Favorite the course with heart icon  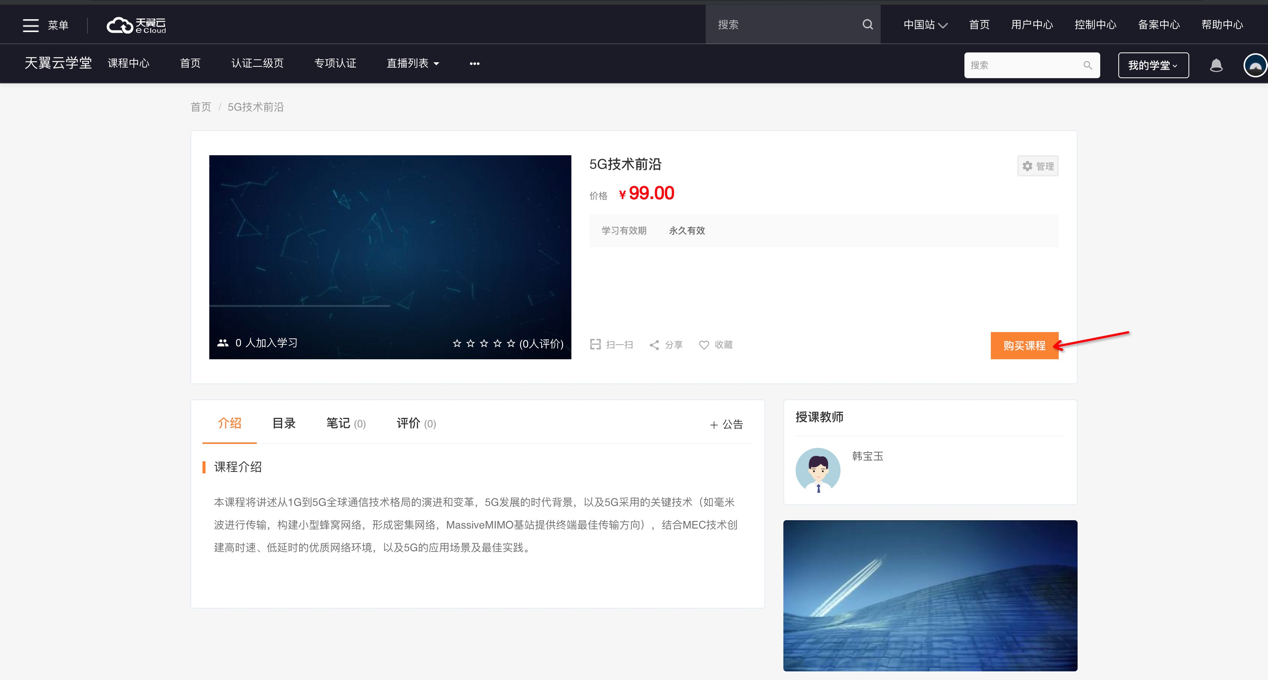(704, 345)
